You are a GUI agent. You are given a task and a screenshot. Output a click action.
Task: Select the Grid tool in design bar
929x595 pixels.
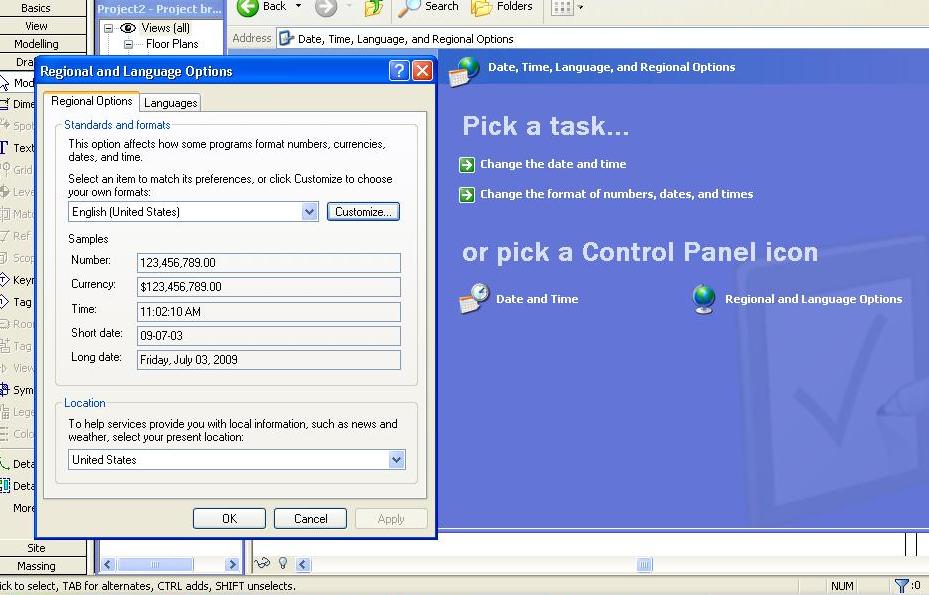17,170
